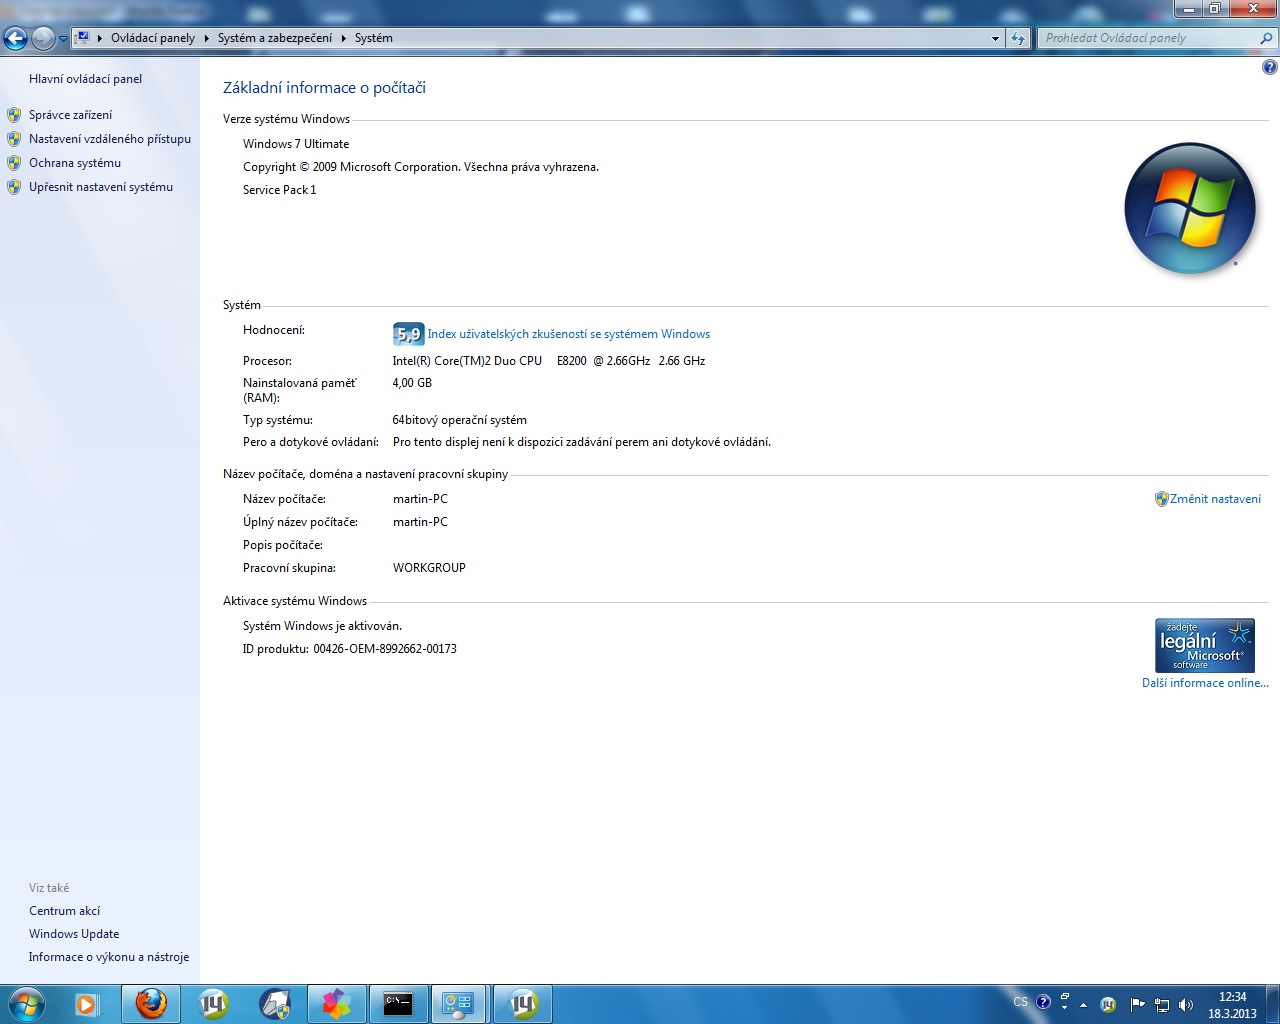Click Systém a zabezpečení breadcrumb

275,38
